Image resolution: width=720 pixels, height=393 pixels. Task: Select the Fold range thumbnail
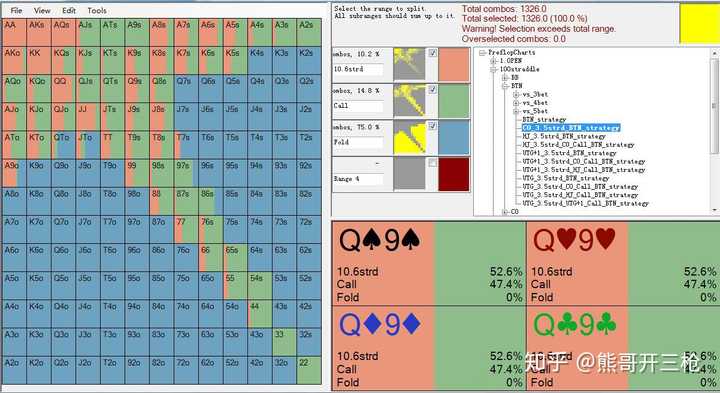(410, 138)
